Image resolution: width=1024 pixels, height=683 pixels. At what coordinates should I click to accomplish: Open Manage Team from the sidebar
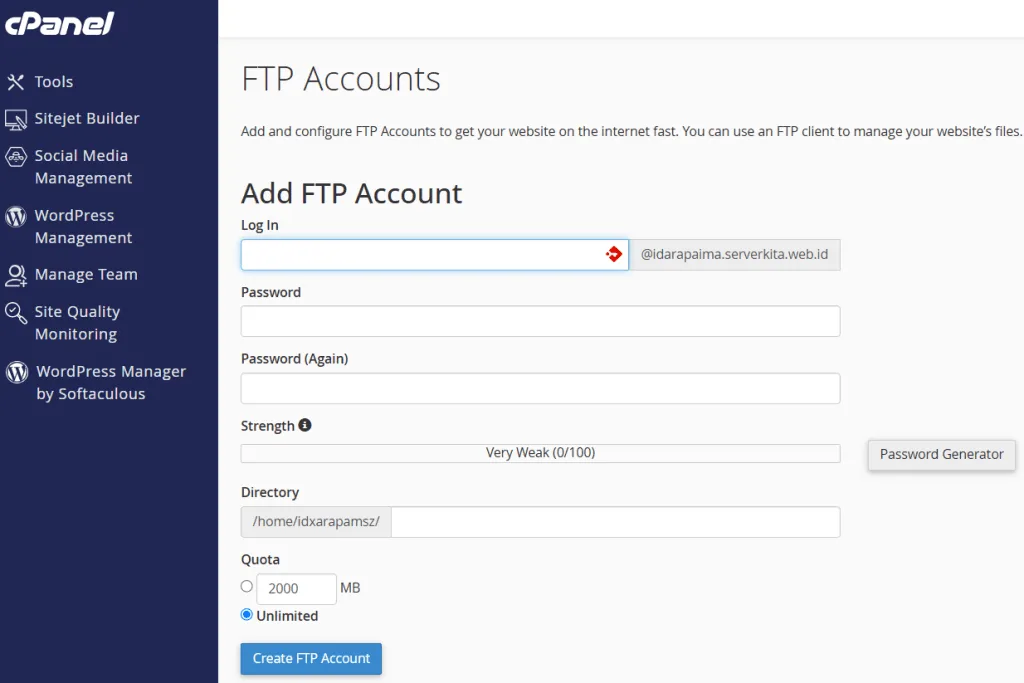(86, 275)
